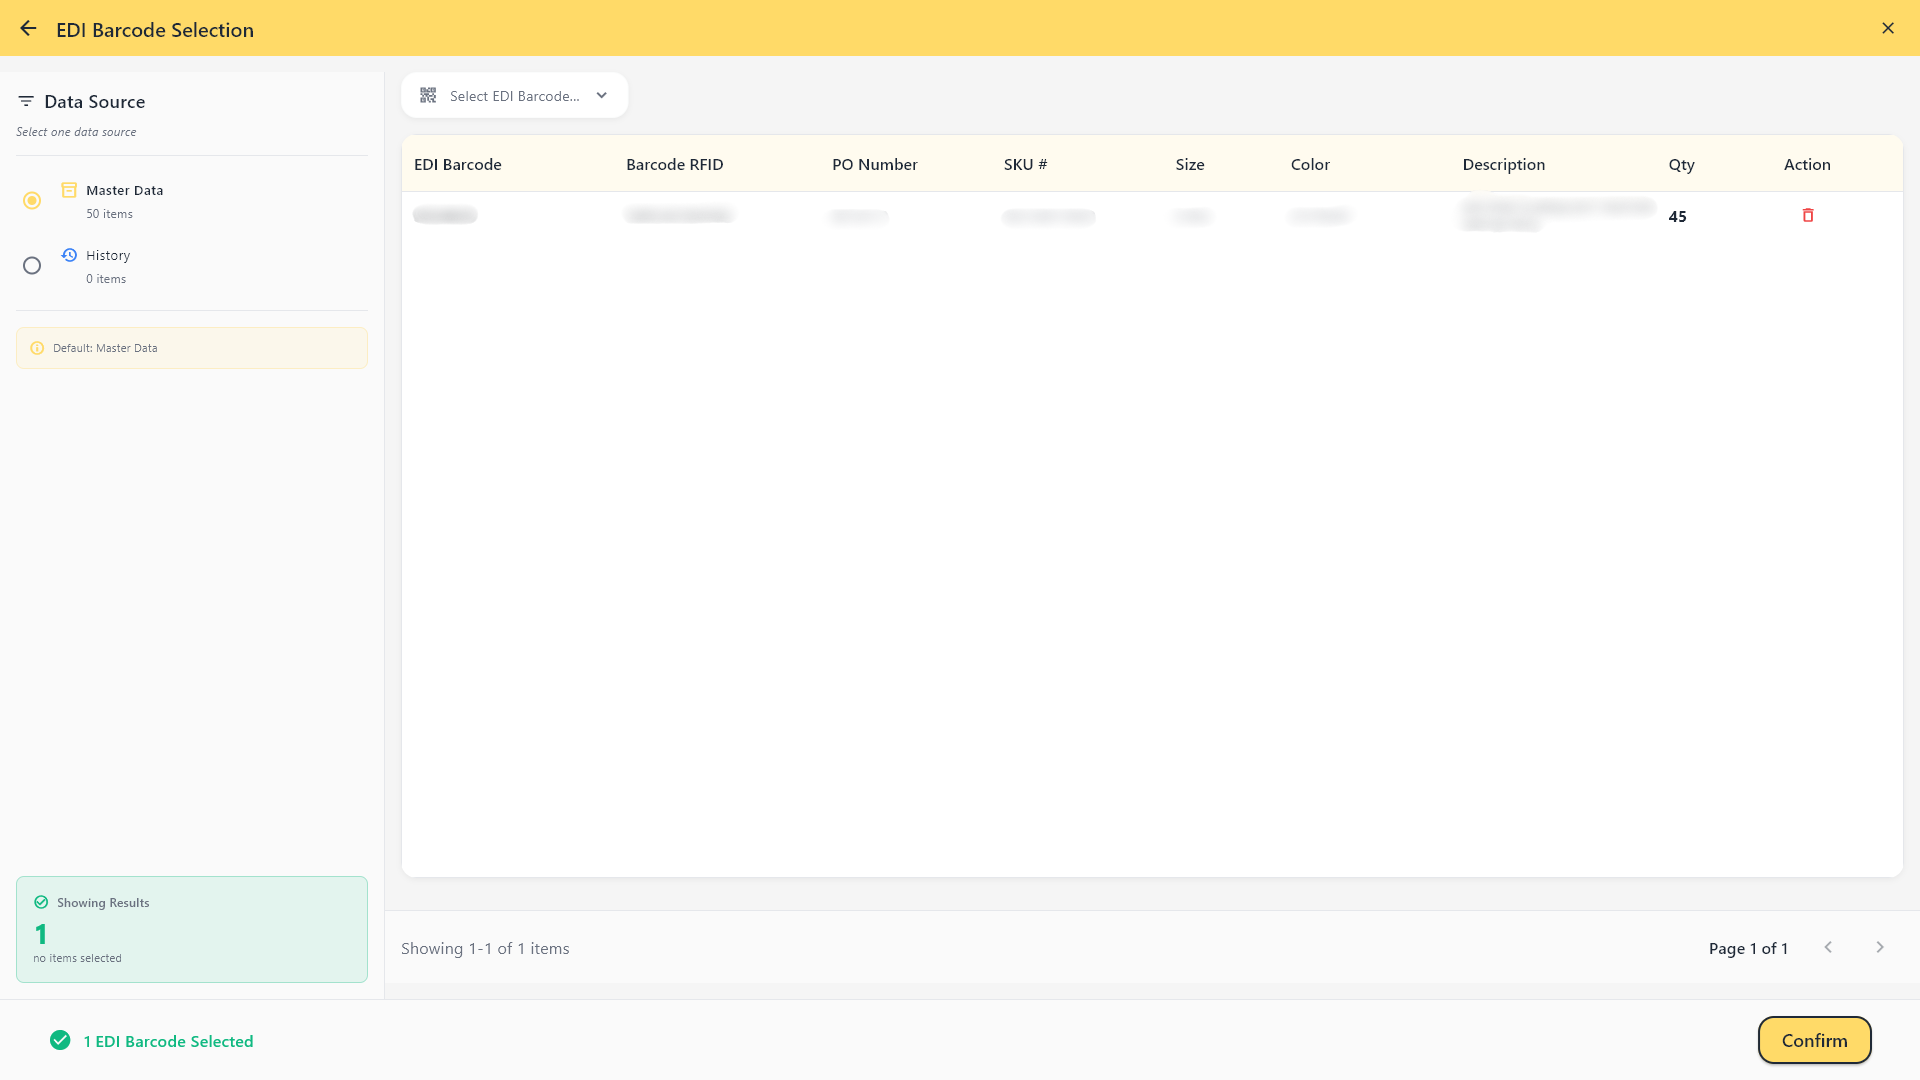Click the Data Source filter icon
Screen dimensions: 1920x1080
pyautogui.click(x=26, y=102)
